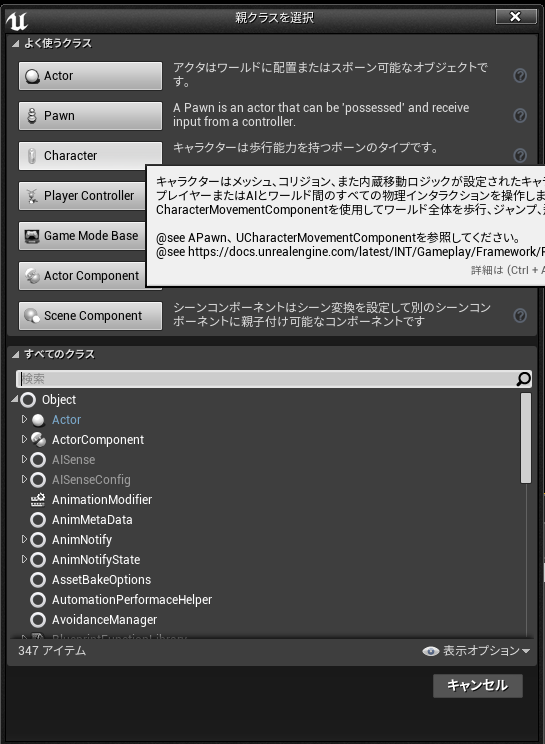Collapse the すべてのクラス section
The height and width of the screenshot is (744, 545).
pyautogui.click(x=15, y=354)
